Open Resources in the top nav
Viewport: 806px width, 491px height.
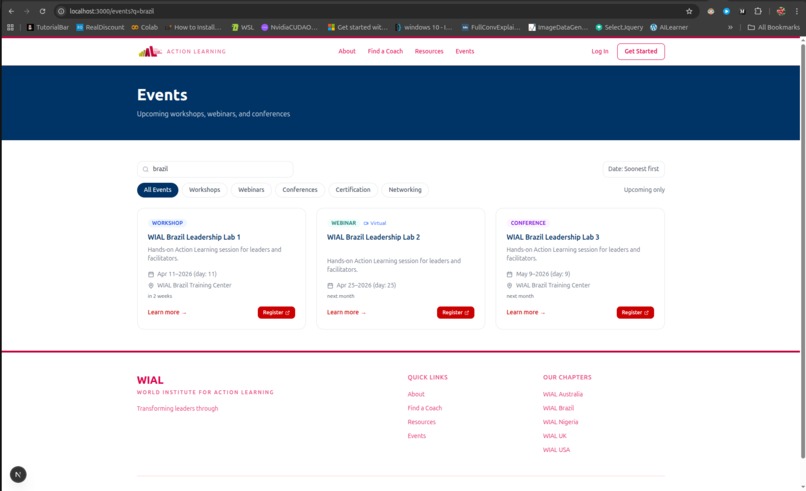pos(429,51)
